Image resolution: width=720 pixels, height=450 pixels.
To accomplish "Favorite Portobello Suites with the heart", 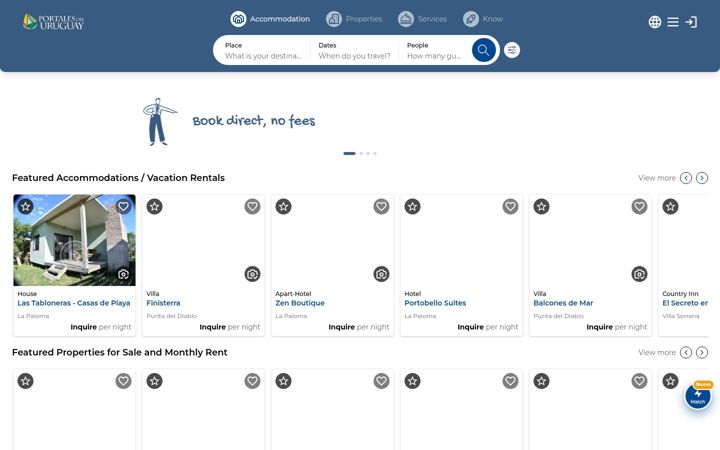I will (x=510, y=207).
